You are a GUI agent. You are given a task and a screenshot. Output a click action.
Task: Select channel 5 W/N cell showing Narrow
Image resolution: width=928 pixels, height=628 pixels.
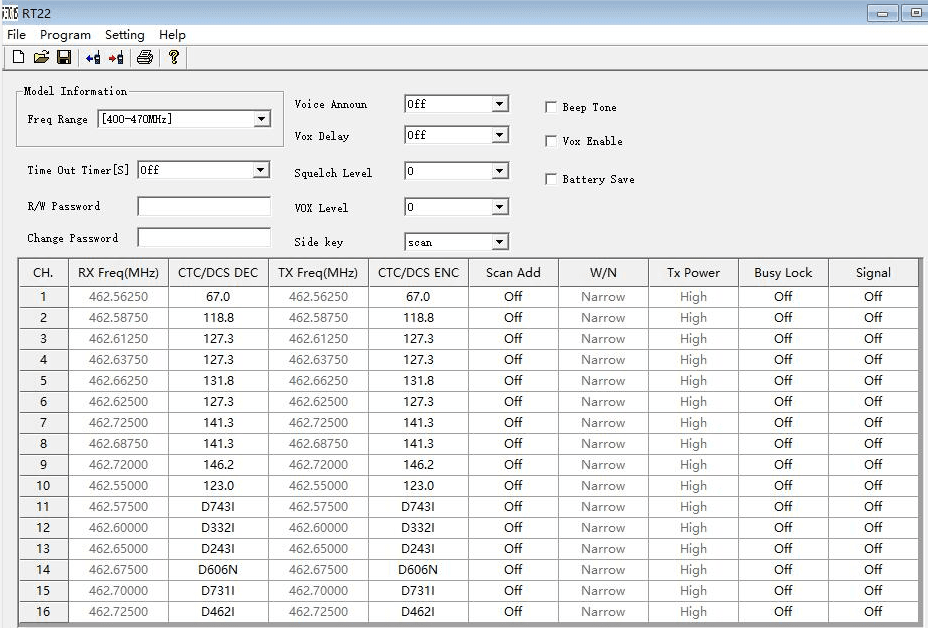click(x=603, y=381)
